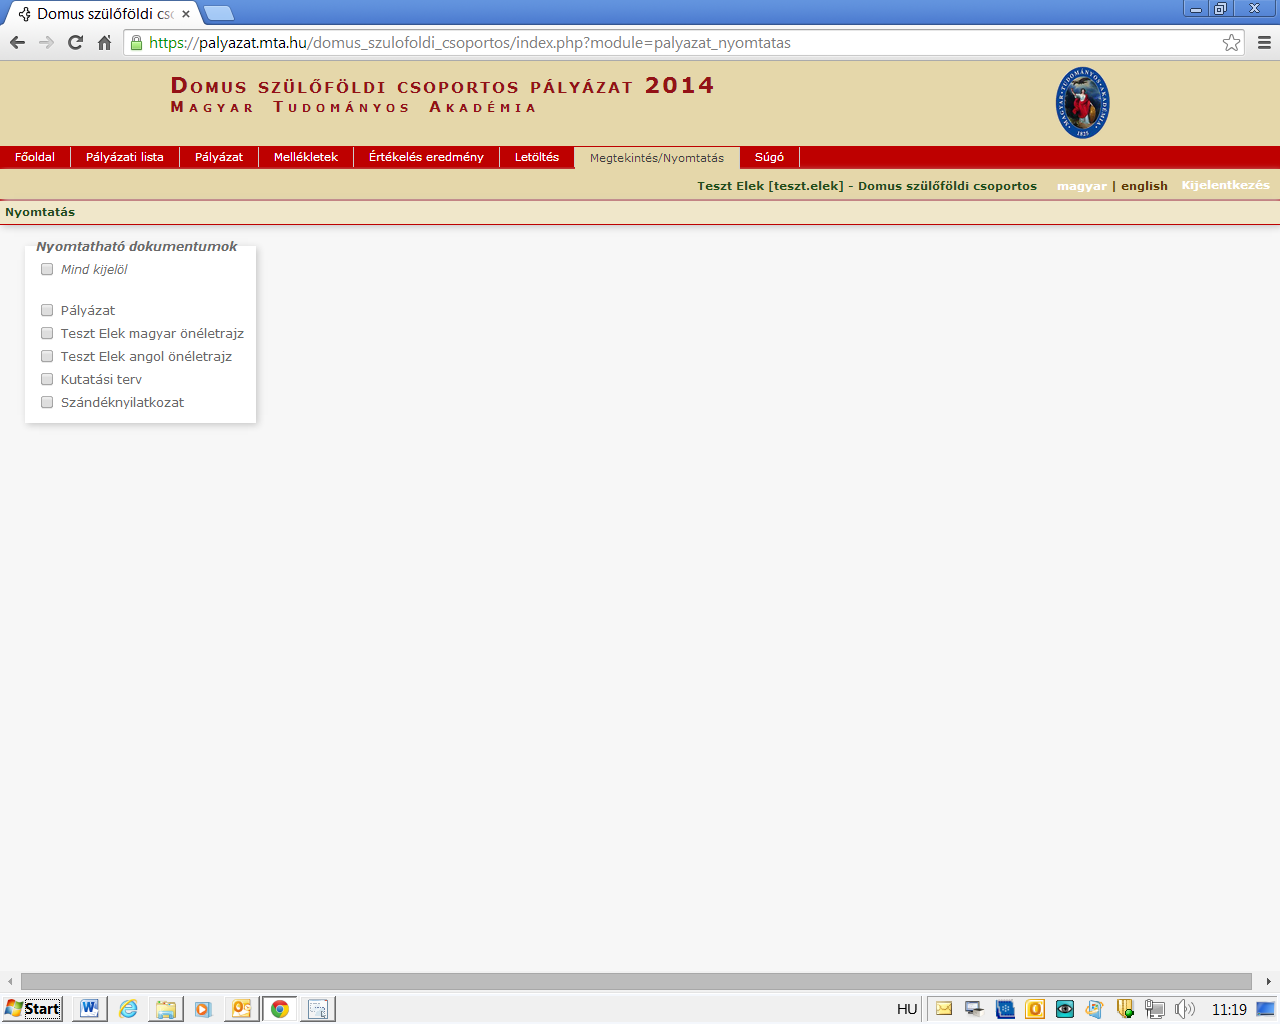This screenshot has height=1024, width=1280.
Task: Click the security shield tray icon
Action: pos(1125,1008)
